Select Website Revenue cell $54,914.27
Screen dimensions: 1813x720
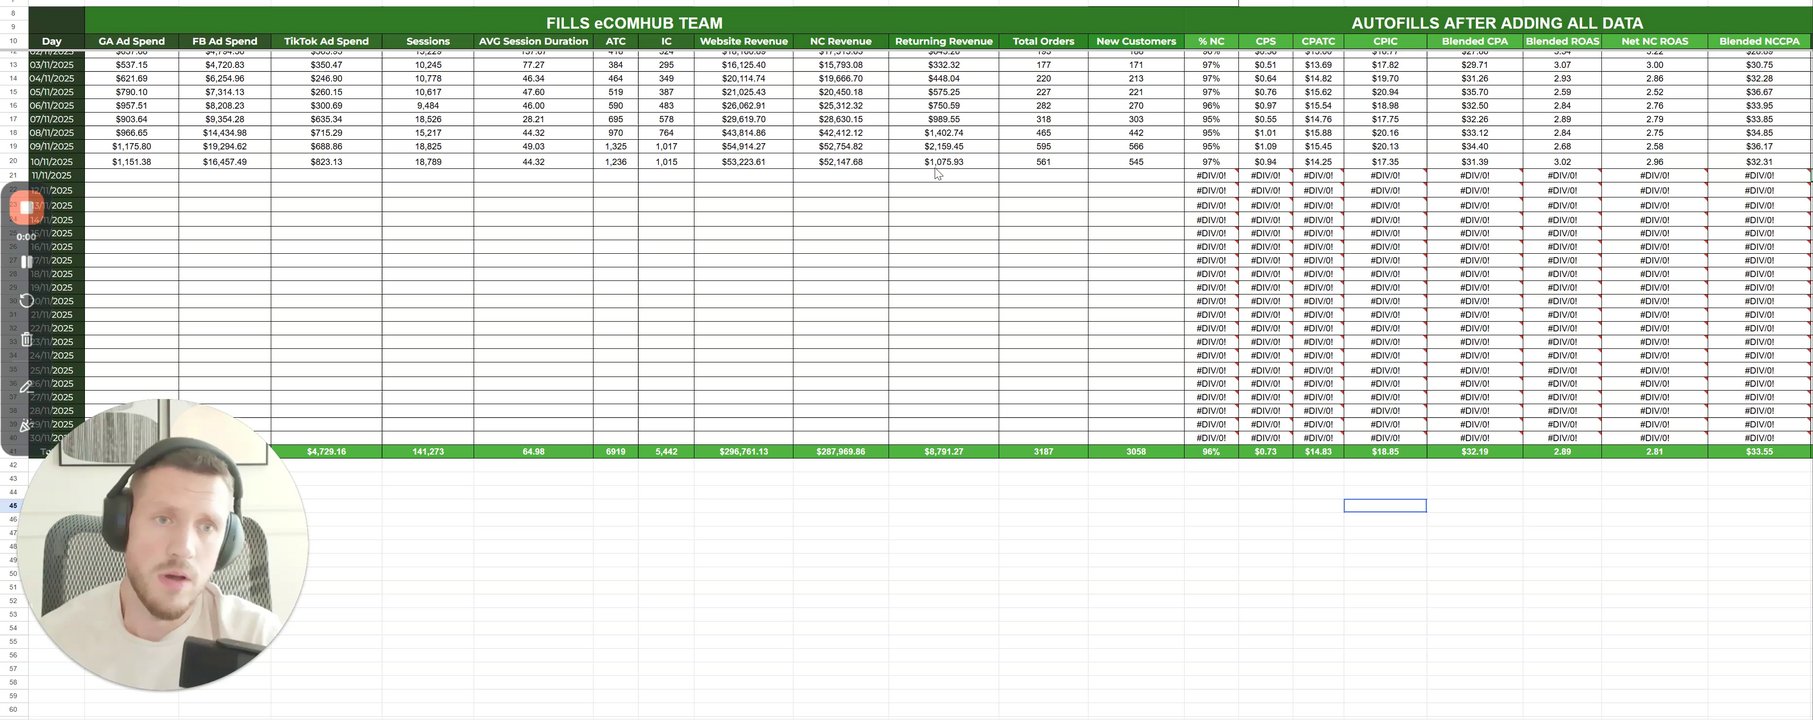[743, 146]
